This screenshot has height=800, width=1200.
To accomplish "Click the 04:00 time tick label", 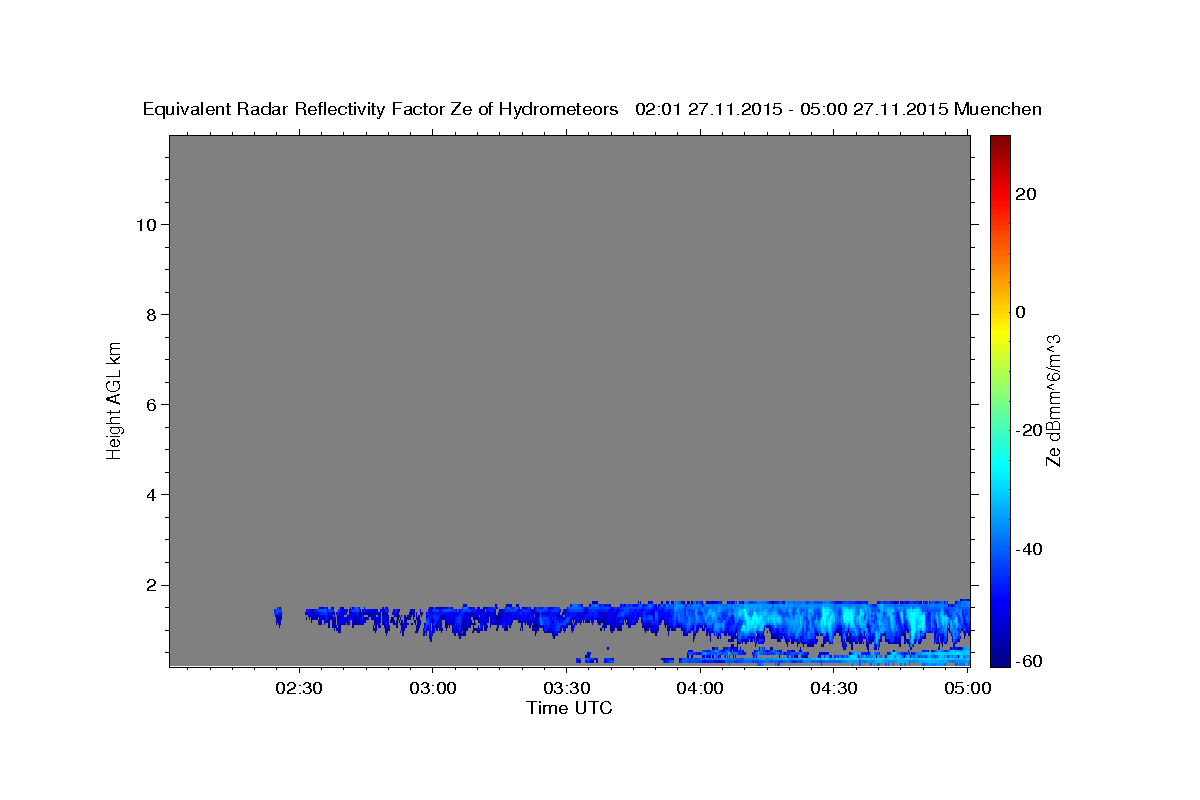I will tap(700, 689).
